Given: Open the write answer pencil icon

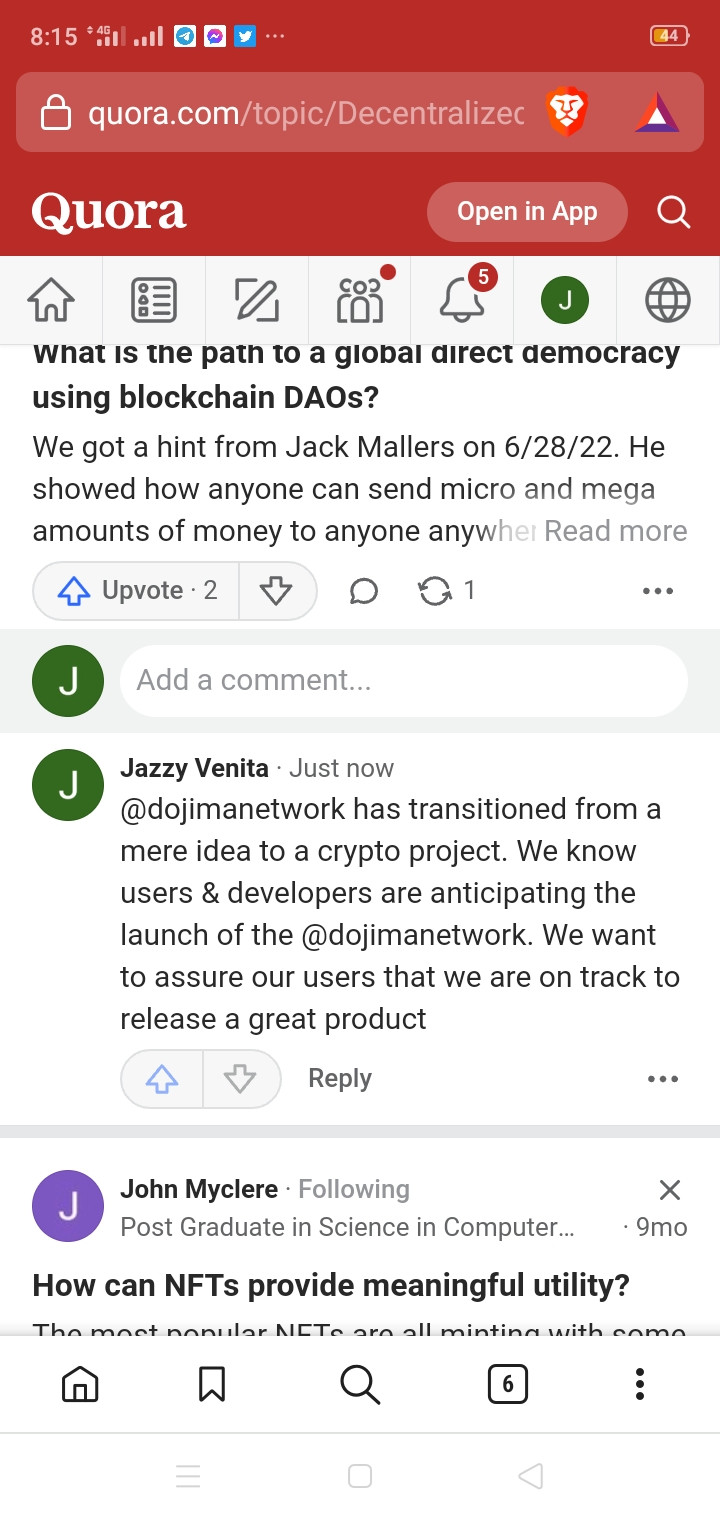Looking at the screenshot, I should [x=257, y=300].
